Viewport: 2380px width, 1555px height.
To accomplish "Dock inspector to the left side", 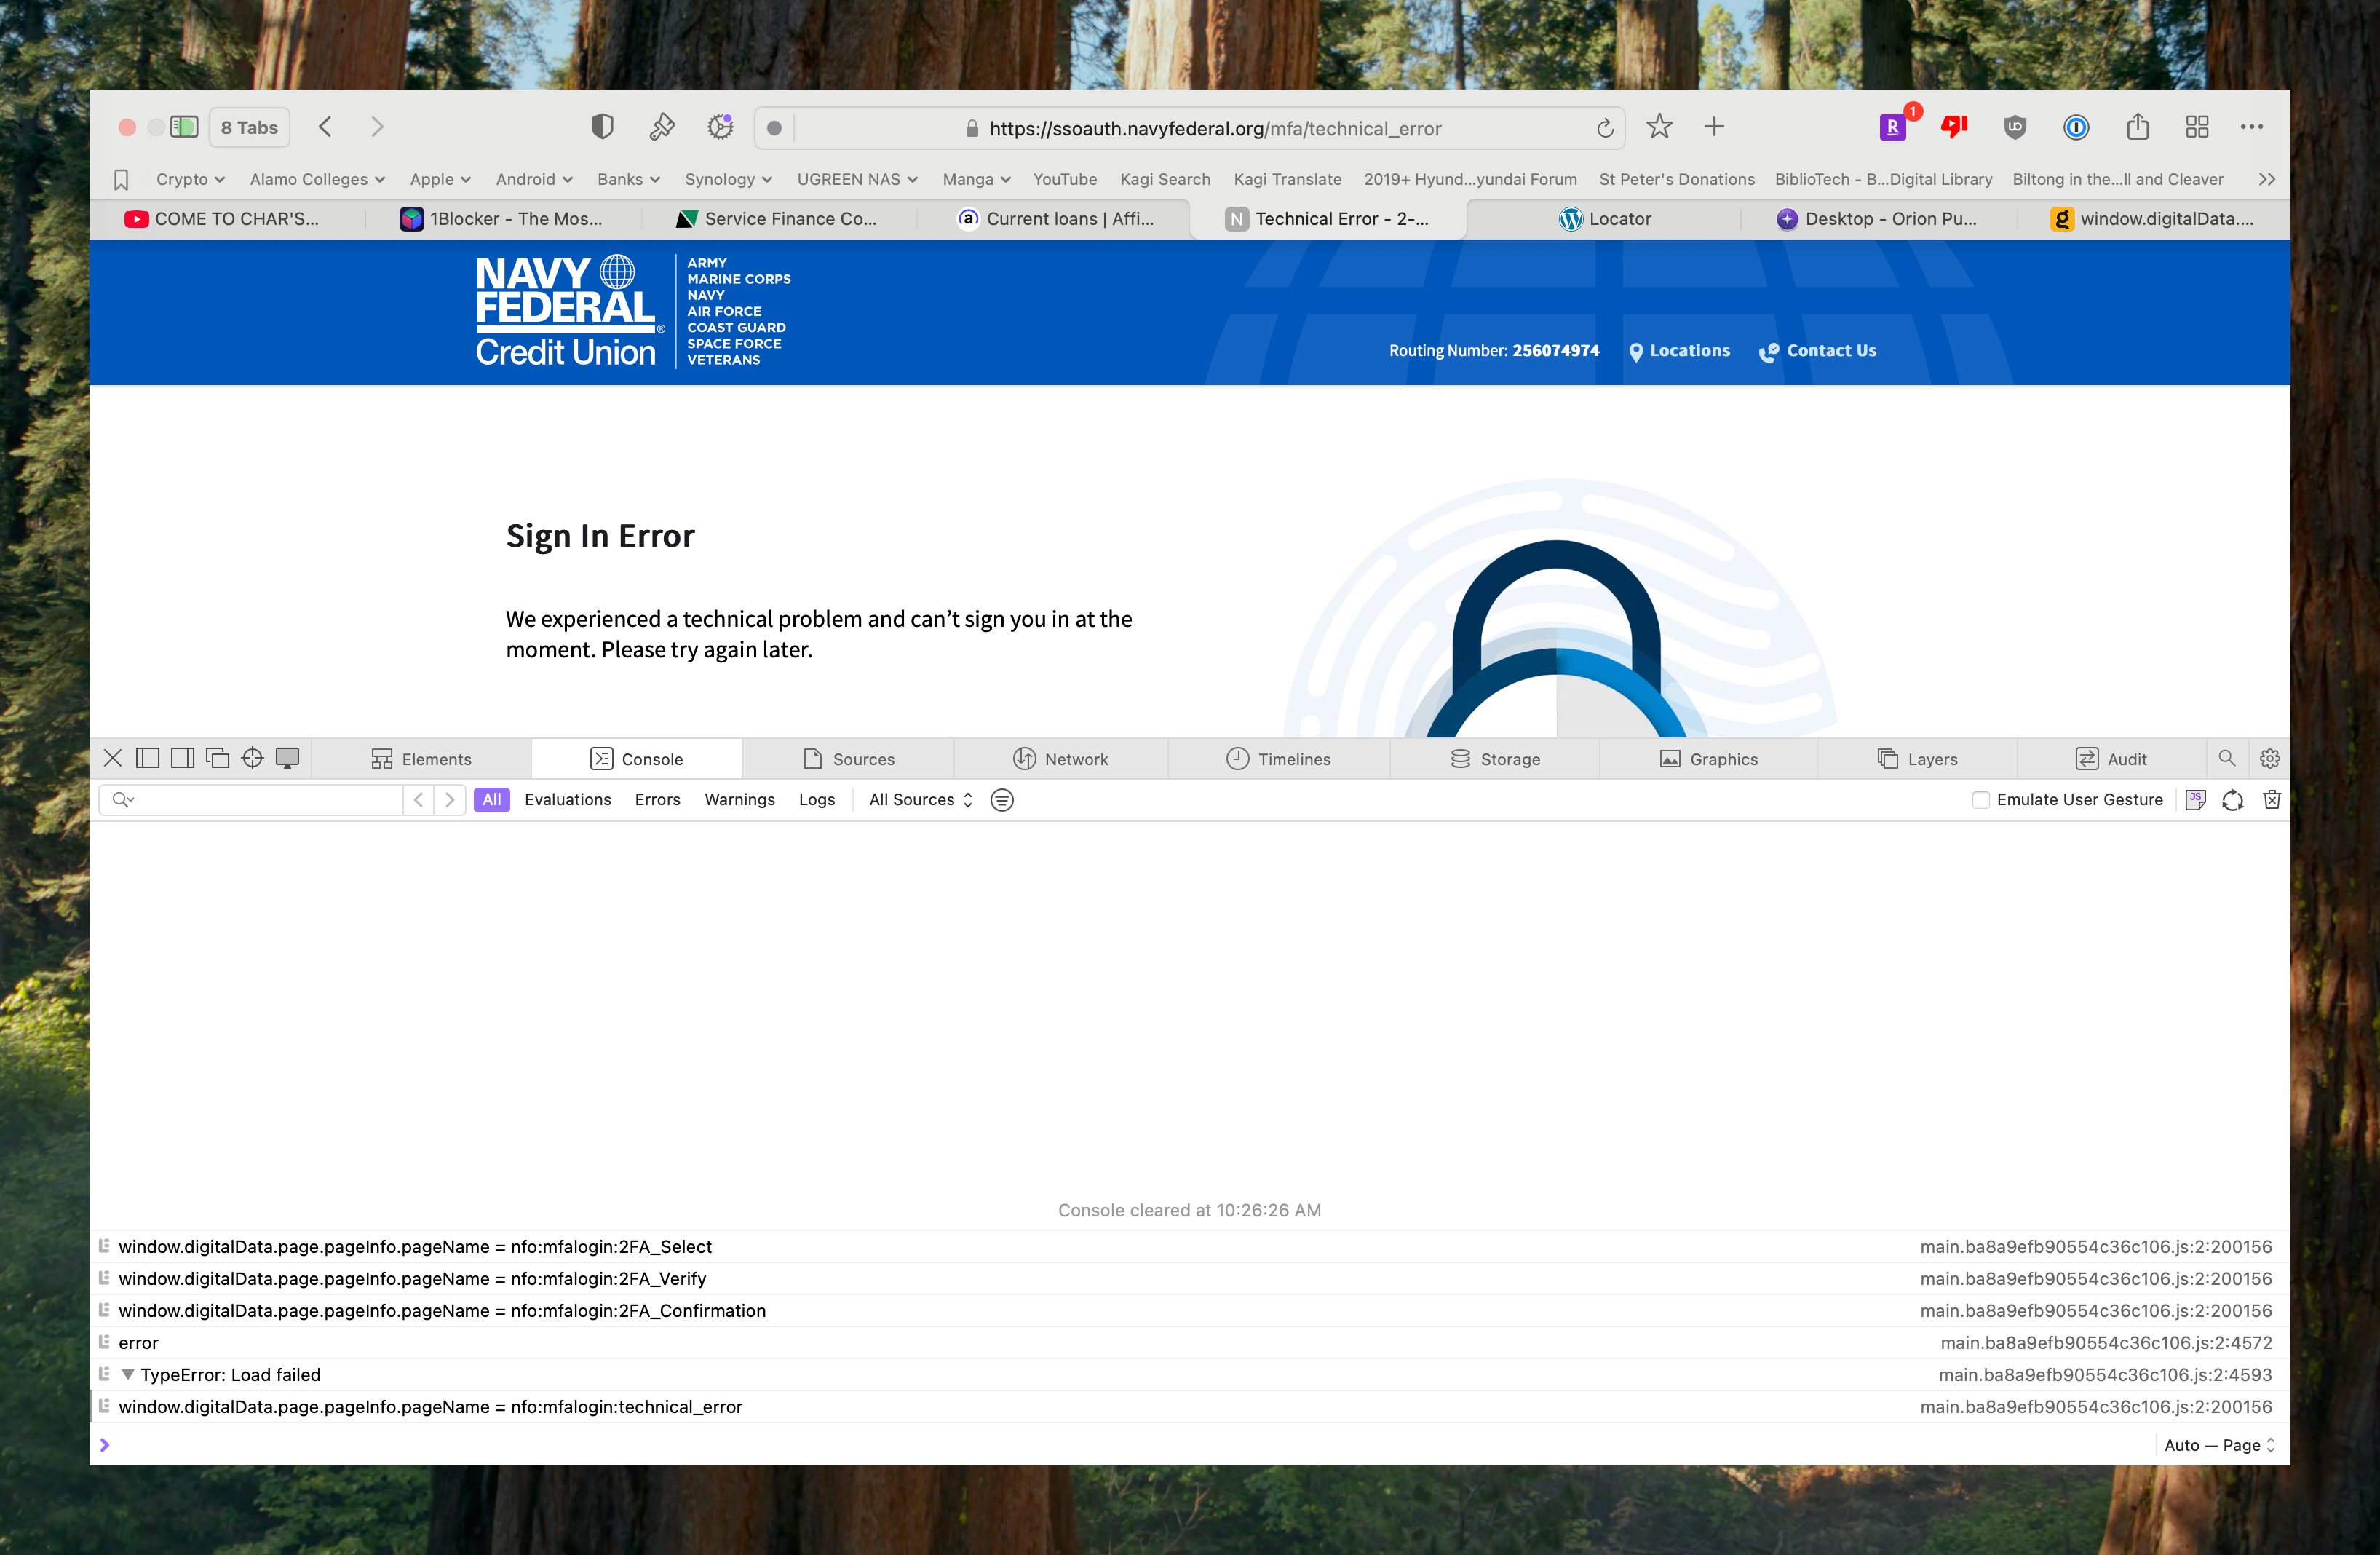I will coord(147,759).
